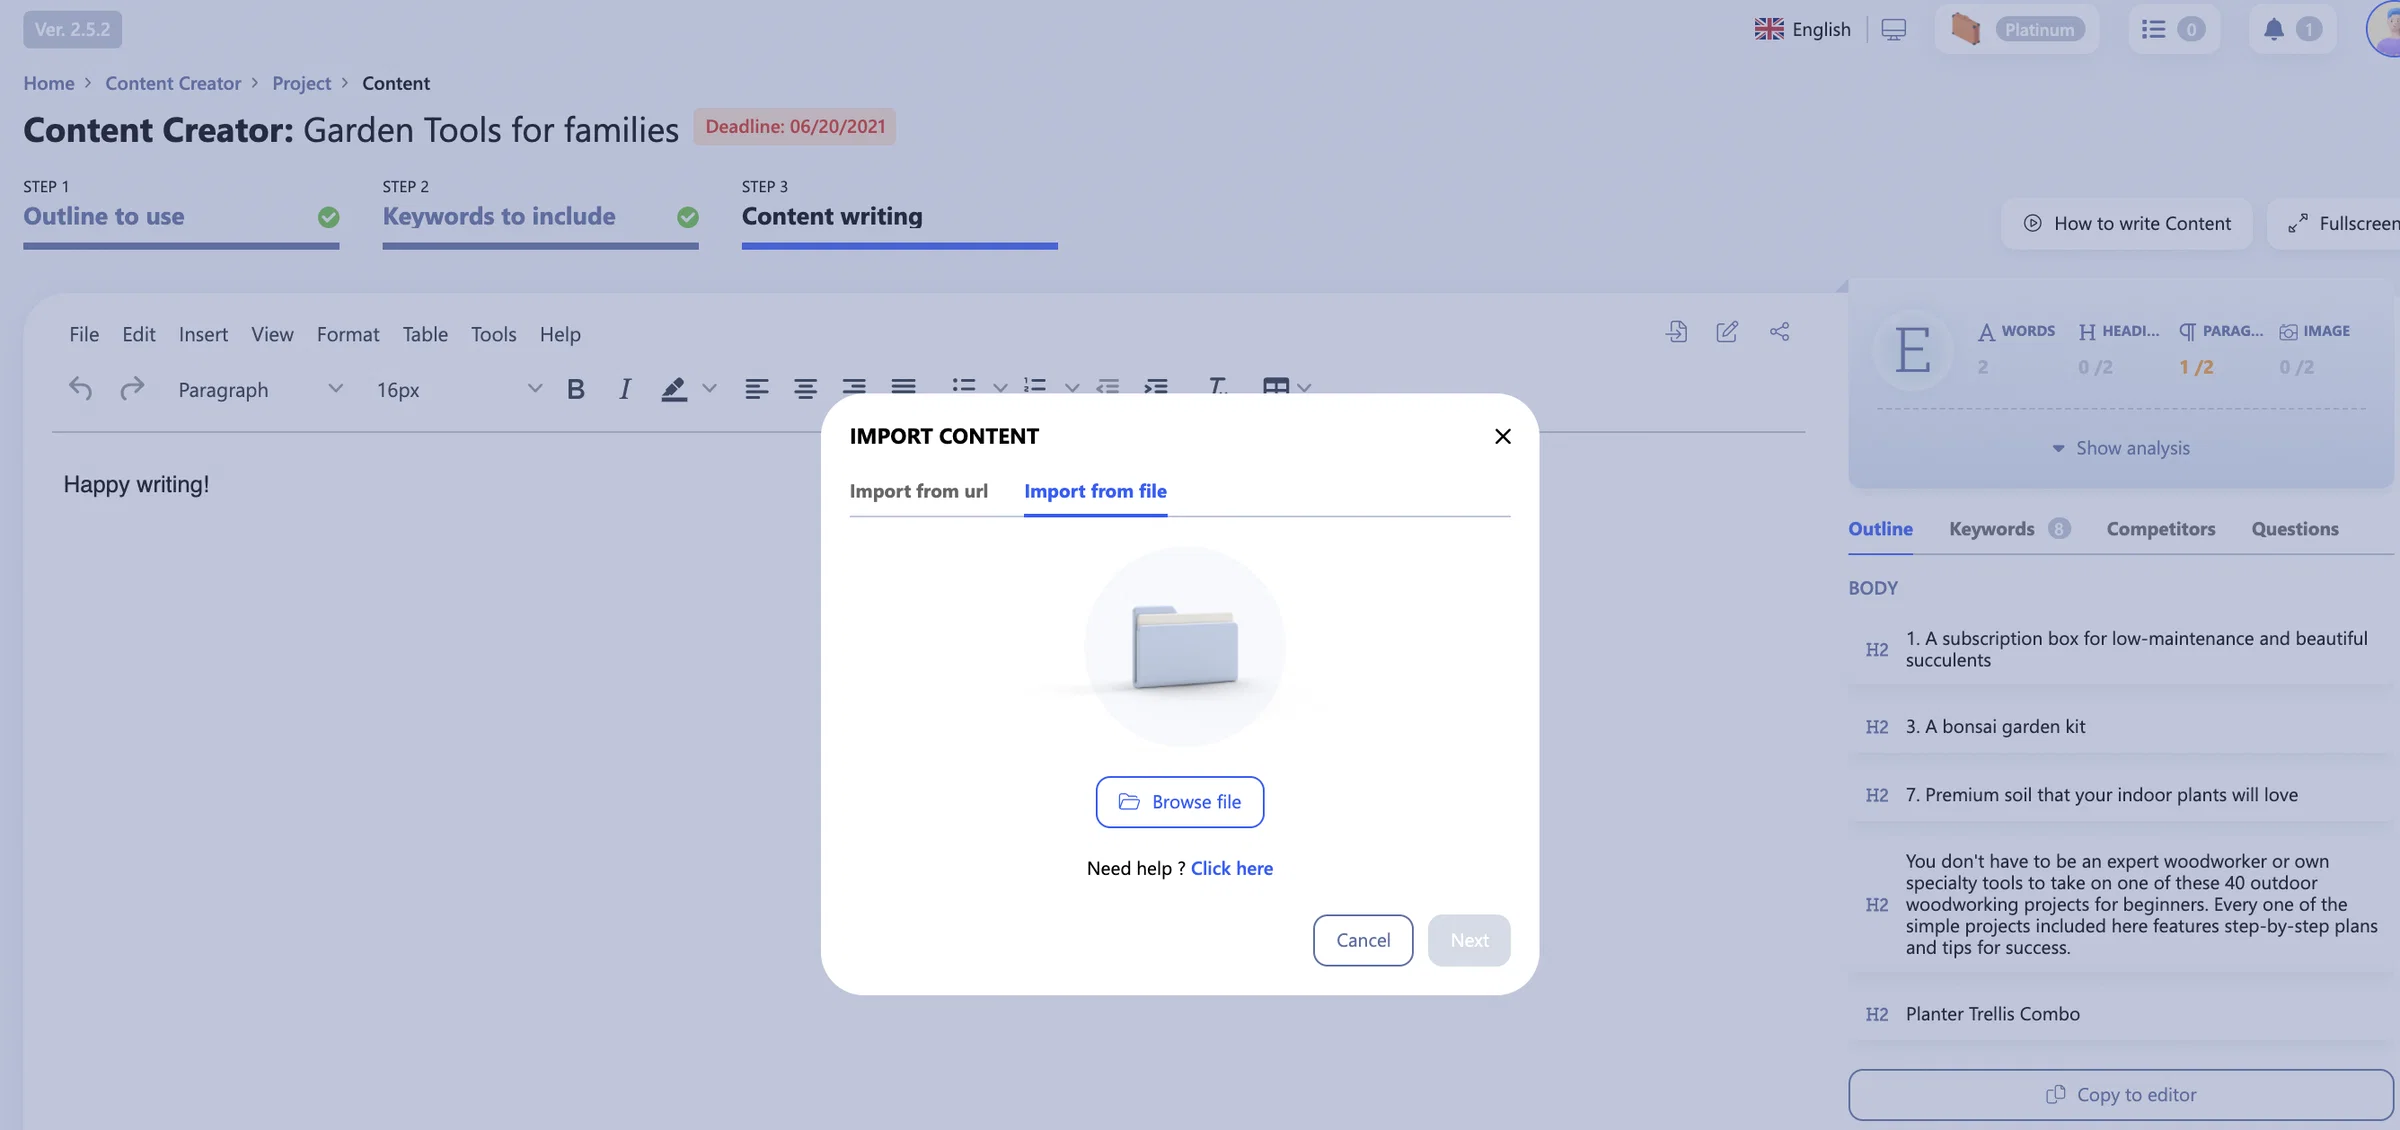Open highlight color picker arrow
This screenshot has height=1130, width=2400.
pos(709,389)
